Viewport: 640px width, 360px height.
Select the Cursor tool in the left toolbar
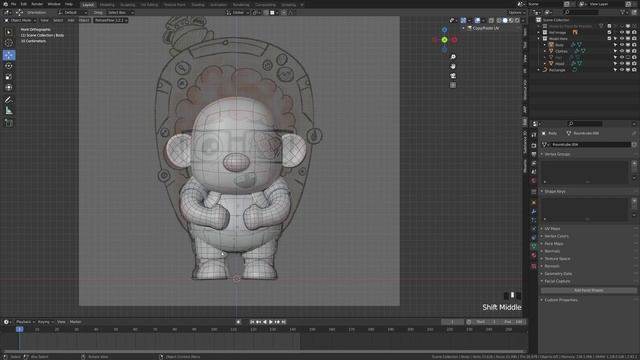(9, 43)
